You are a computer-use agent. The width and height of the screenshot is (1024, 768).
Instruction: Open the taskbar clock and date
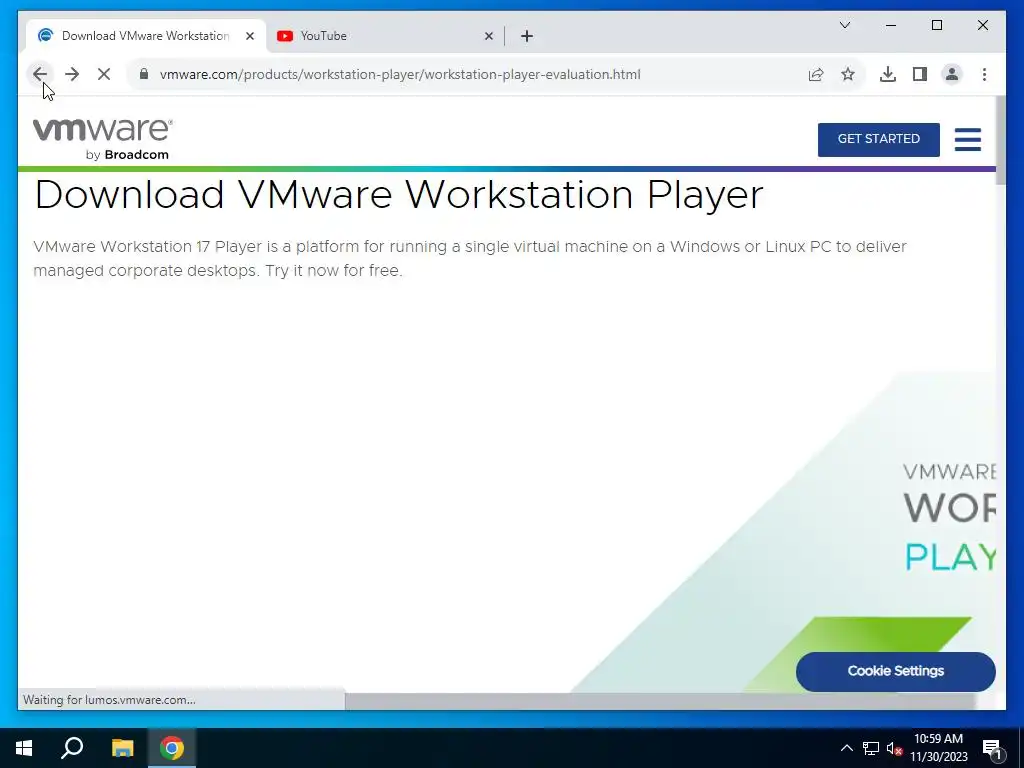point(938,748)
